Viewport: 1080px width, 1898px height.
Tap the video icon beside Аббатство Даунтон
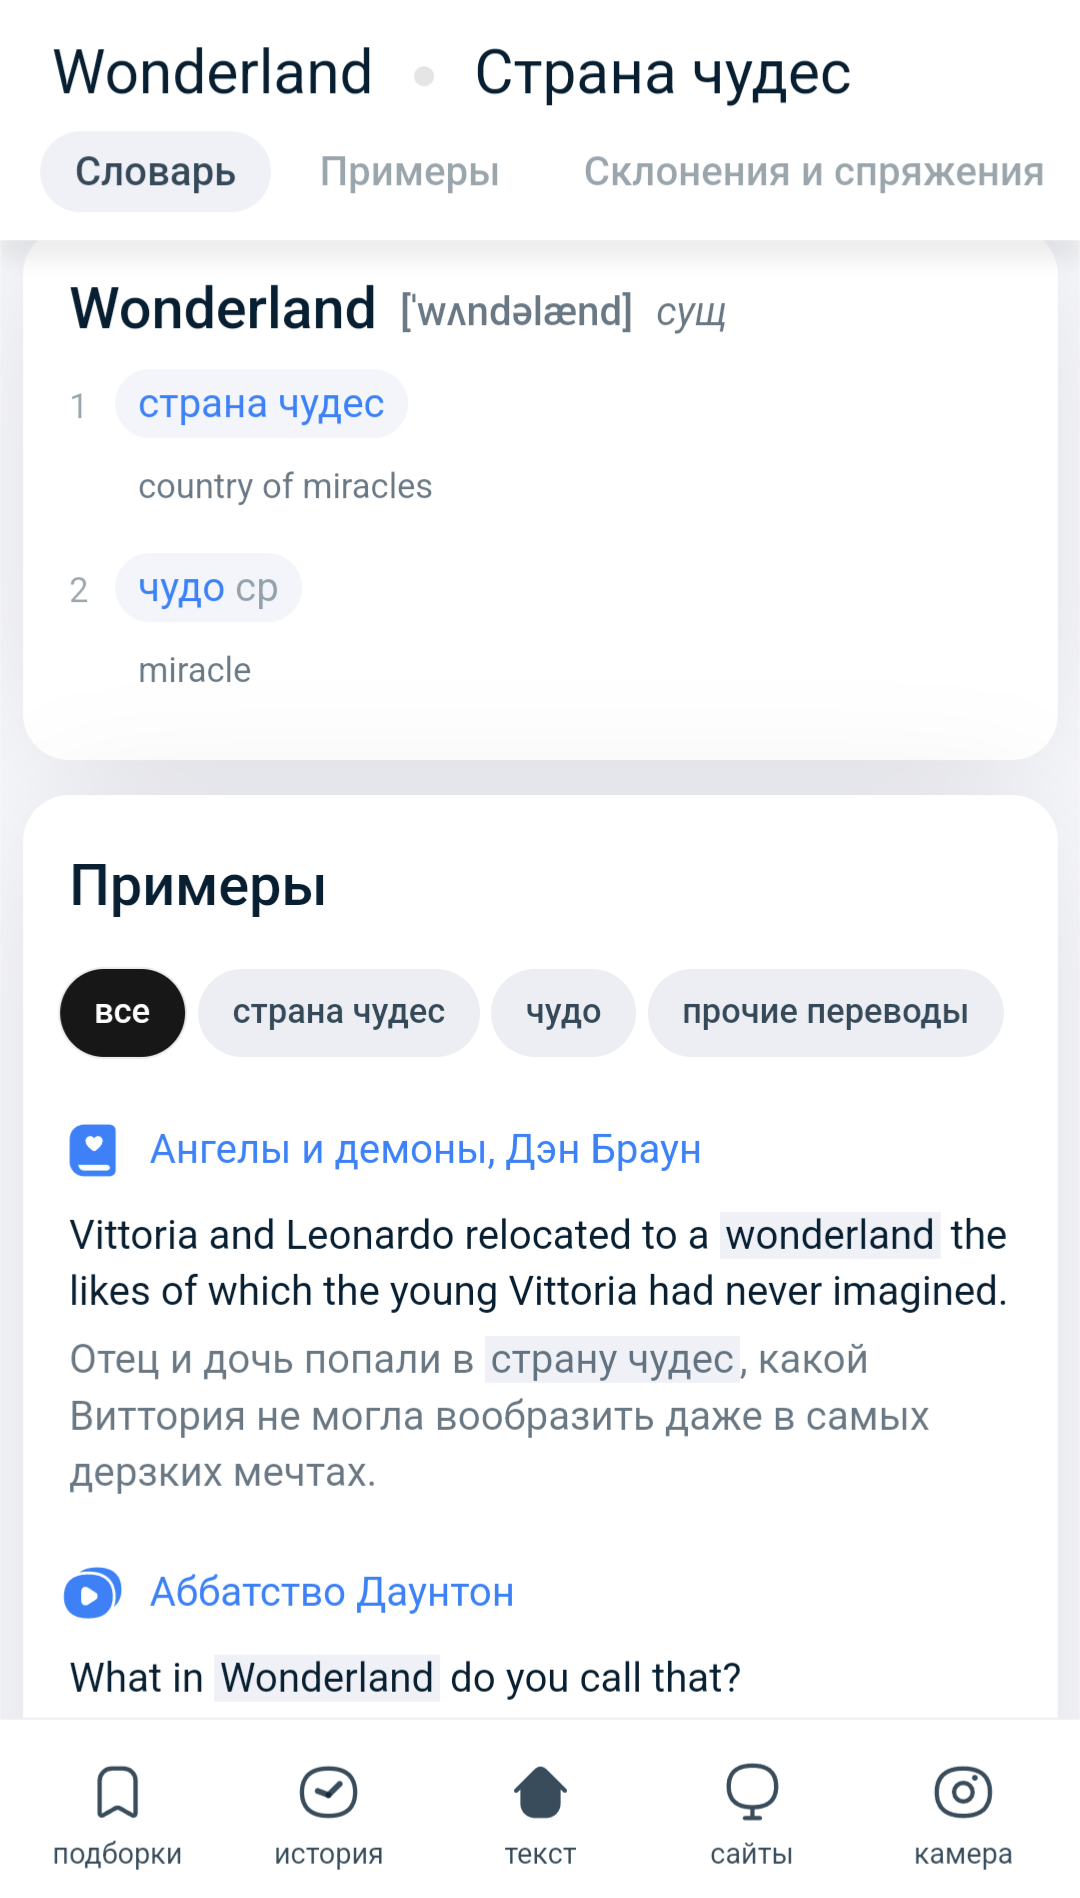click(x=92, y=1593)
